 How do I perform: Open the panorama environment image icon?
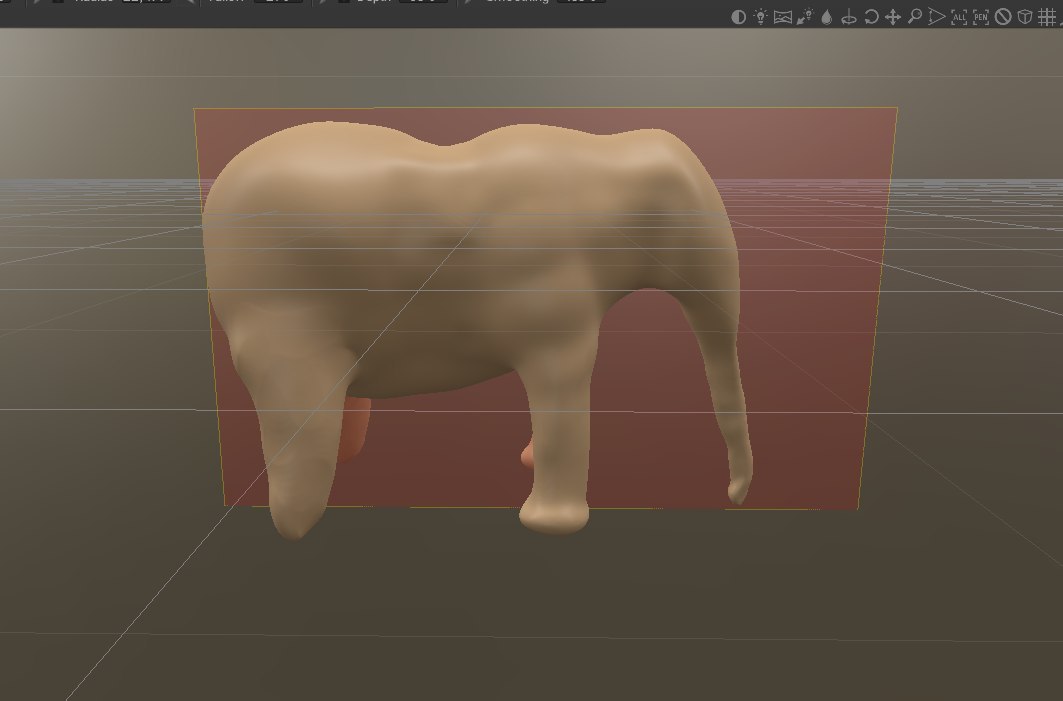coord(782,17)
